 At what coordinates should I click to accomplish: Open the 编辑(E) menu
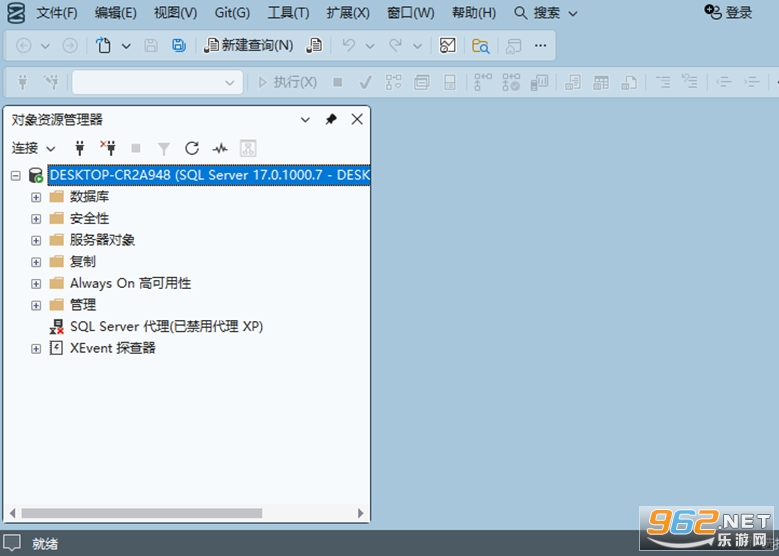[115, 13]
